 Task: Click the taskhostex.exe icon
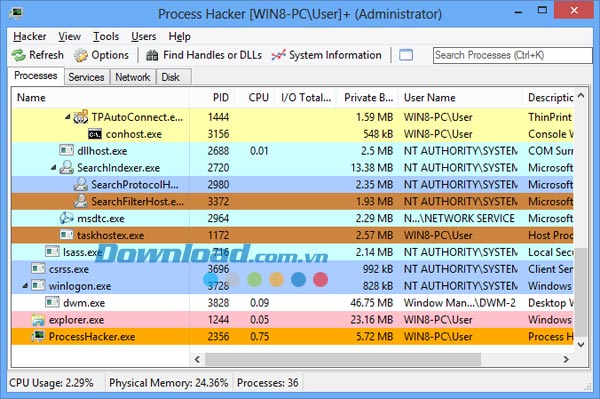66,235
